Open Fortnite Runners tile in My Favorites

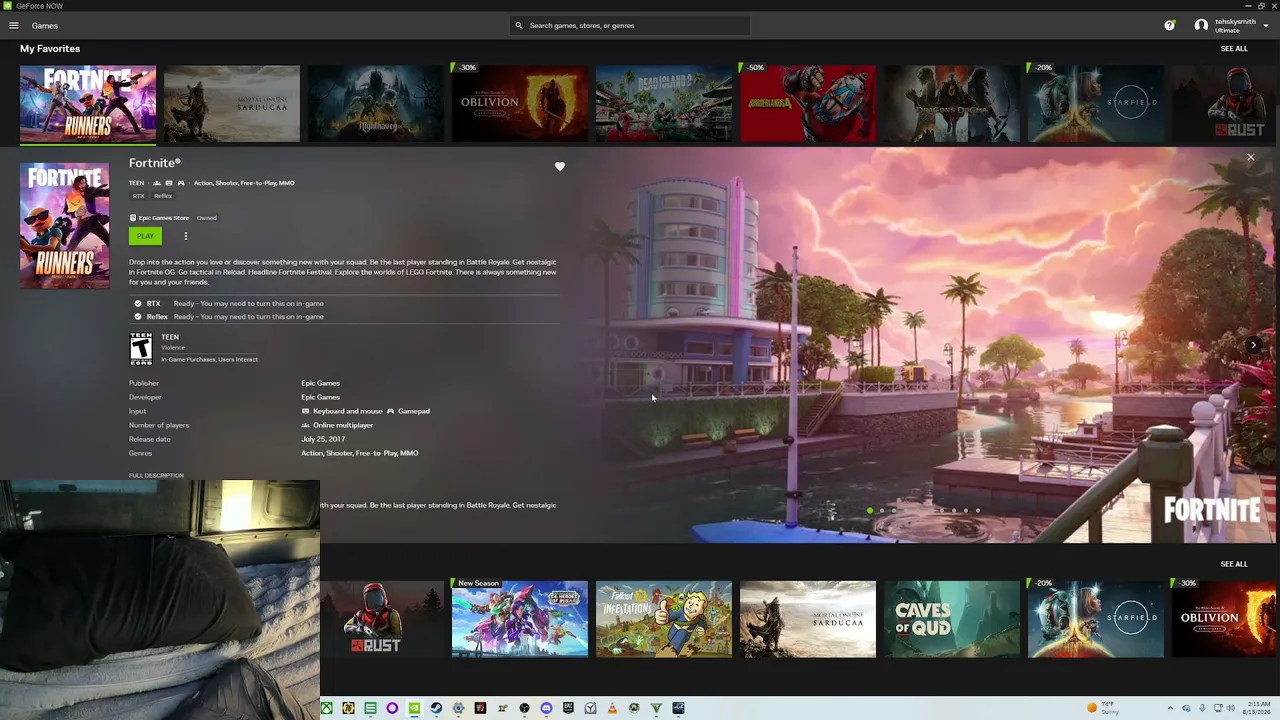[88, 104]
